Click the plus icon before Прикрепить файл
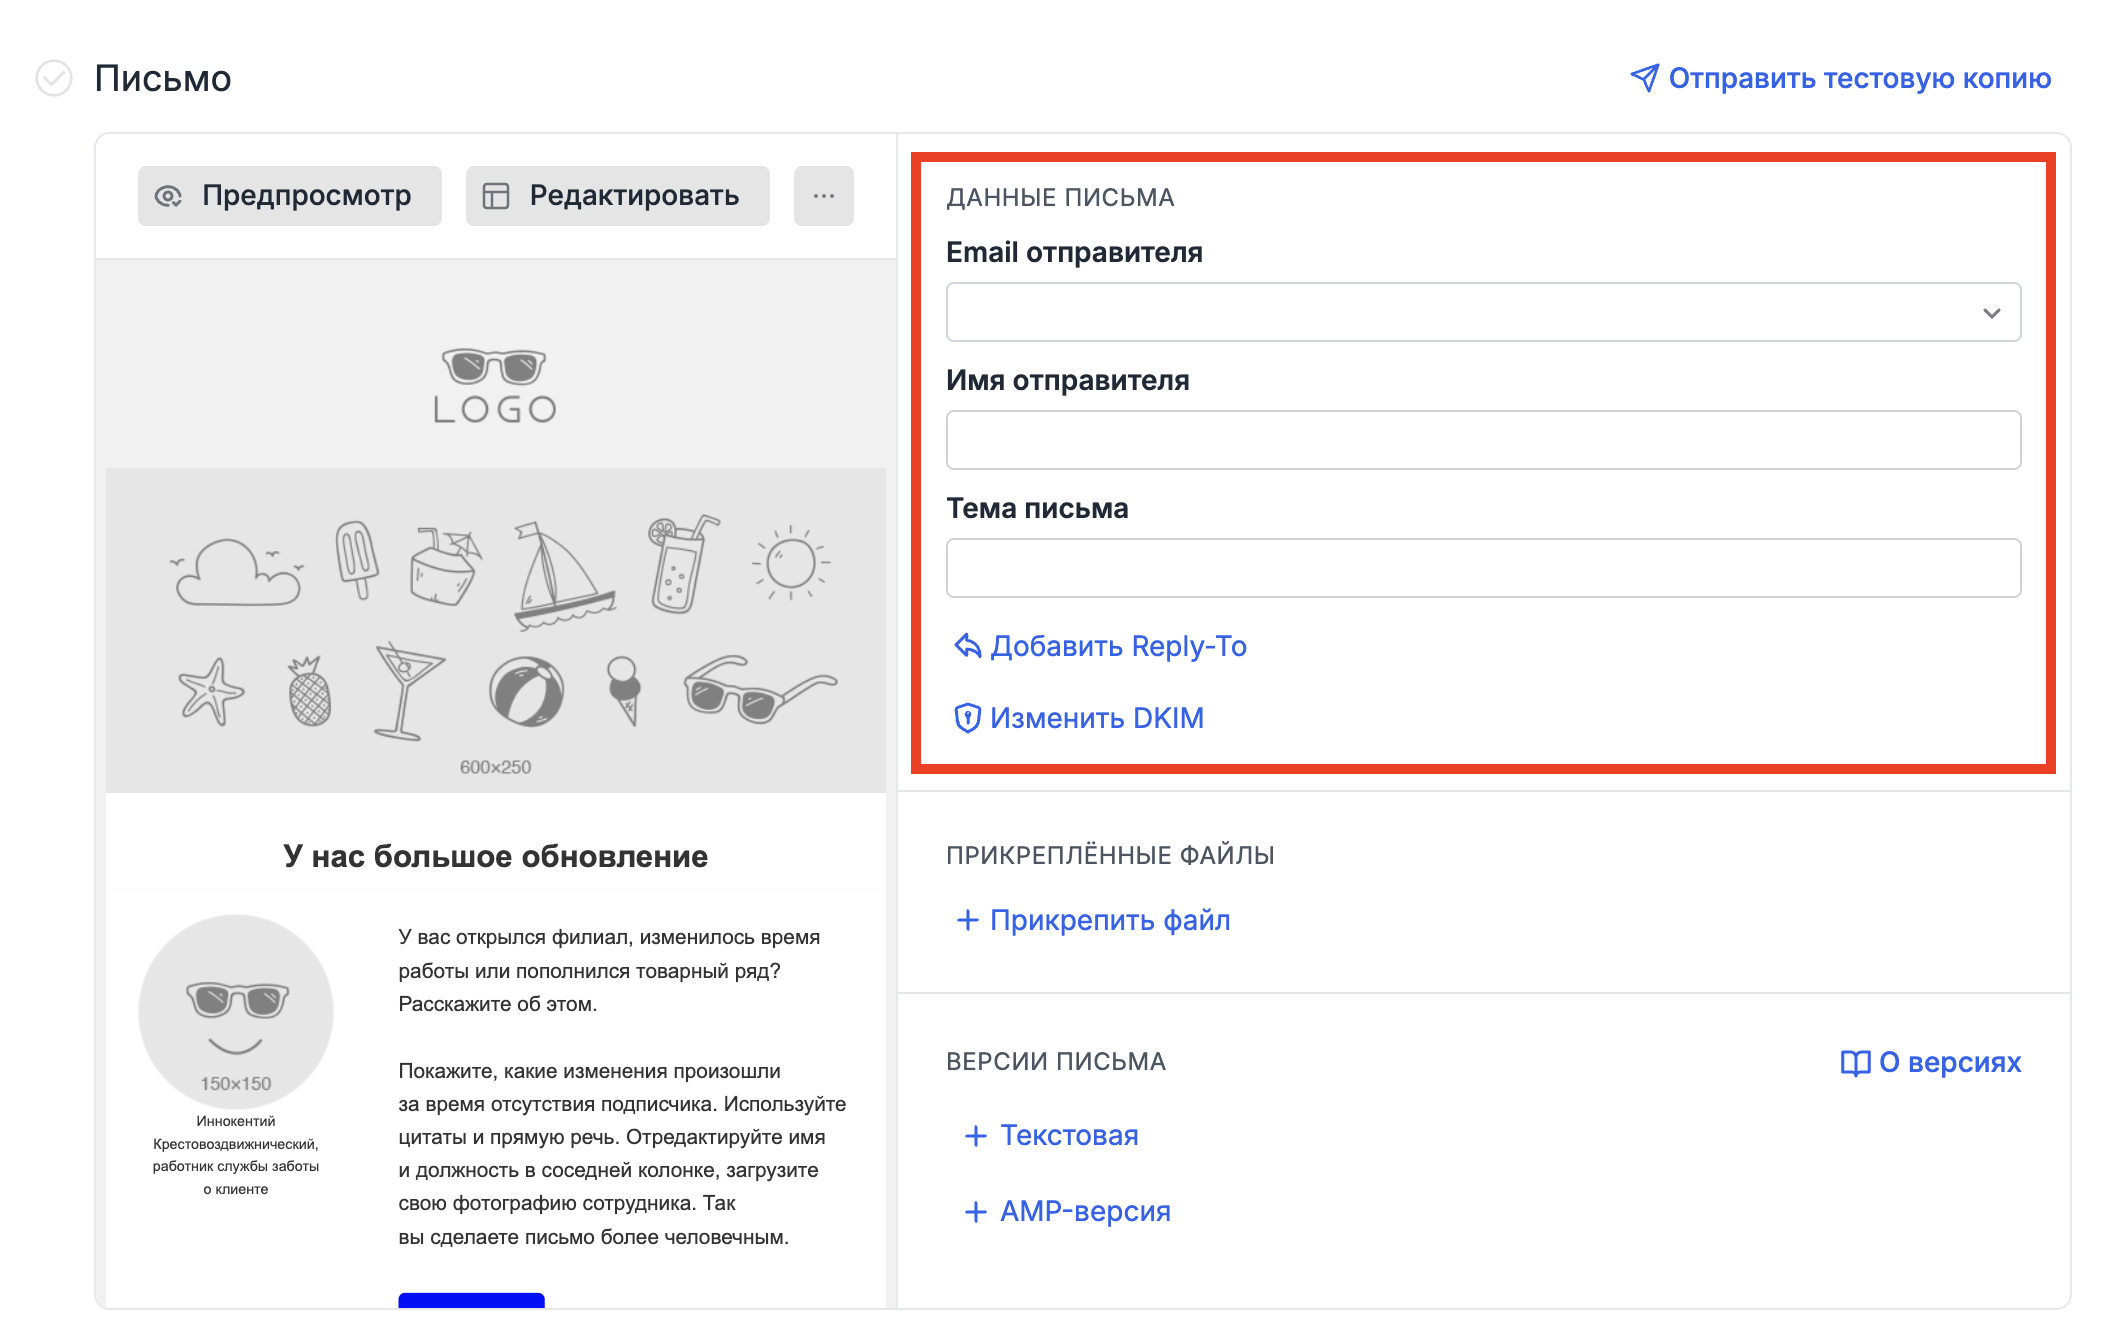This screenshot has height=1322, width=2110. (x=967, y=920)
